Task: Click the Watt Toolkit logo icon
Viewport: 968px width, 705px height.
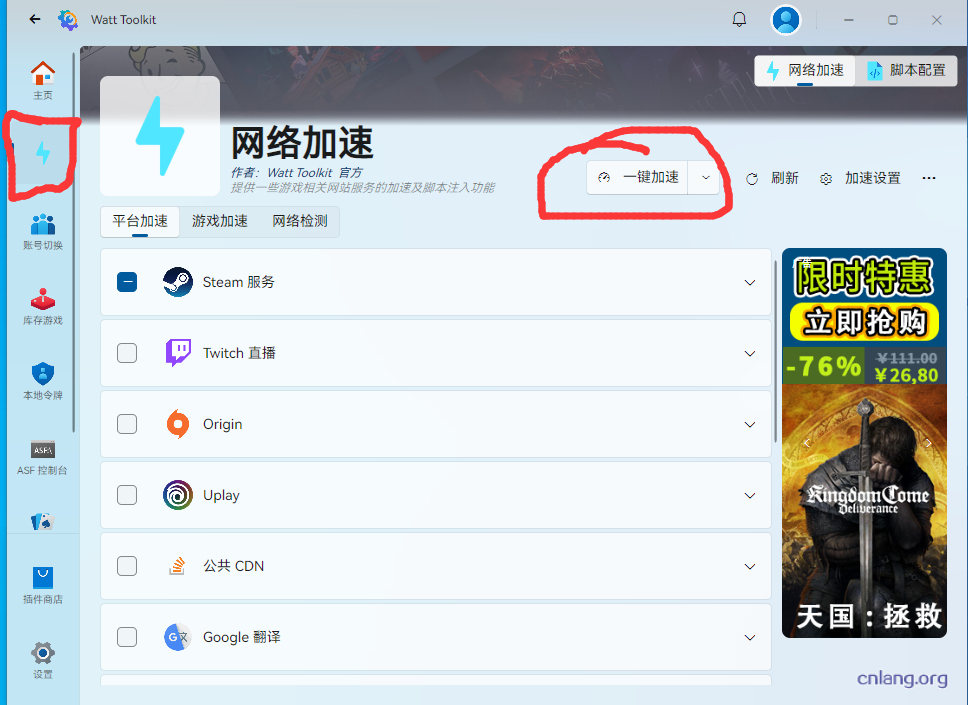Action: pos(68,20)
